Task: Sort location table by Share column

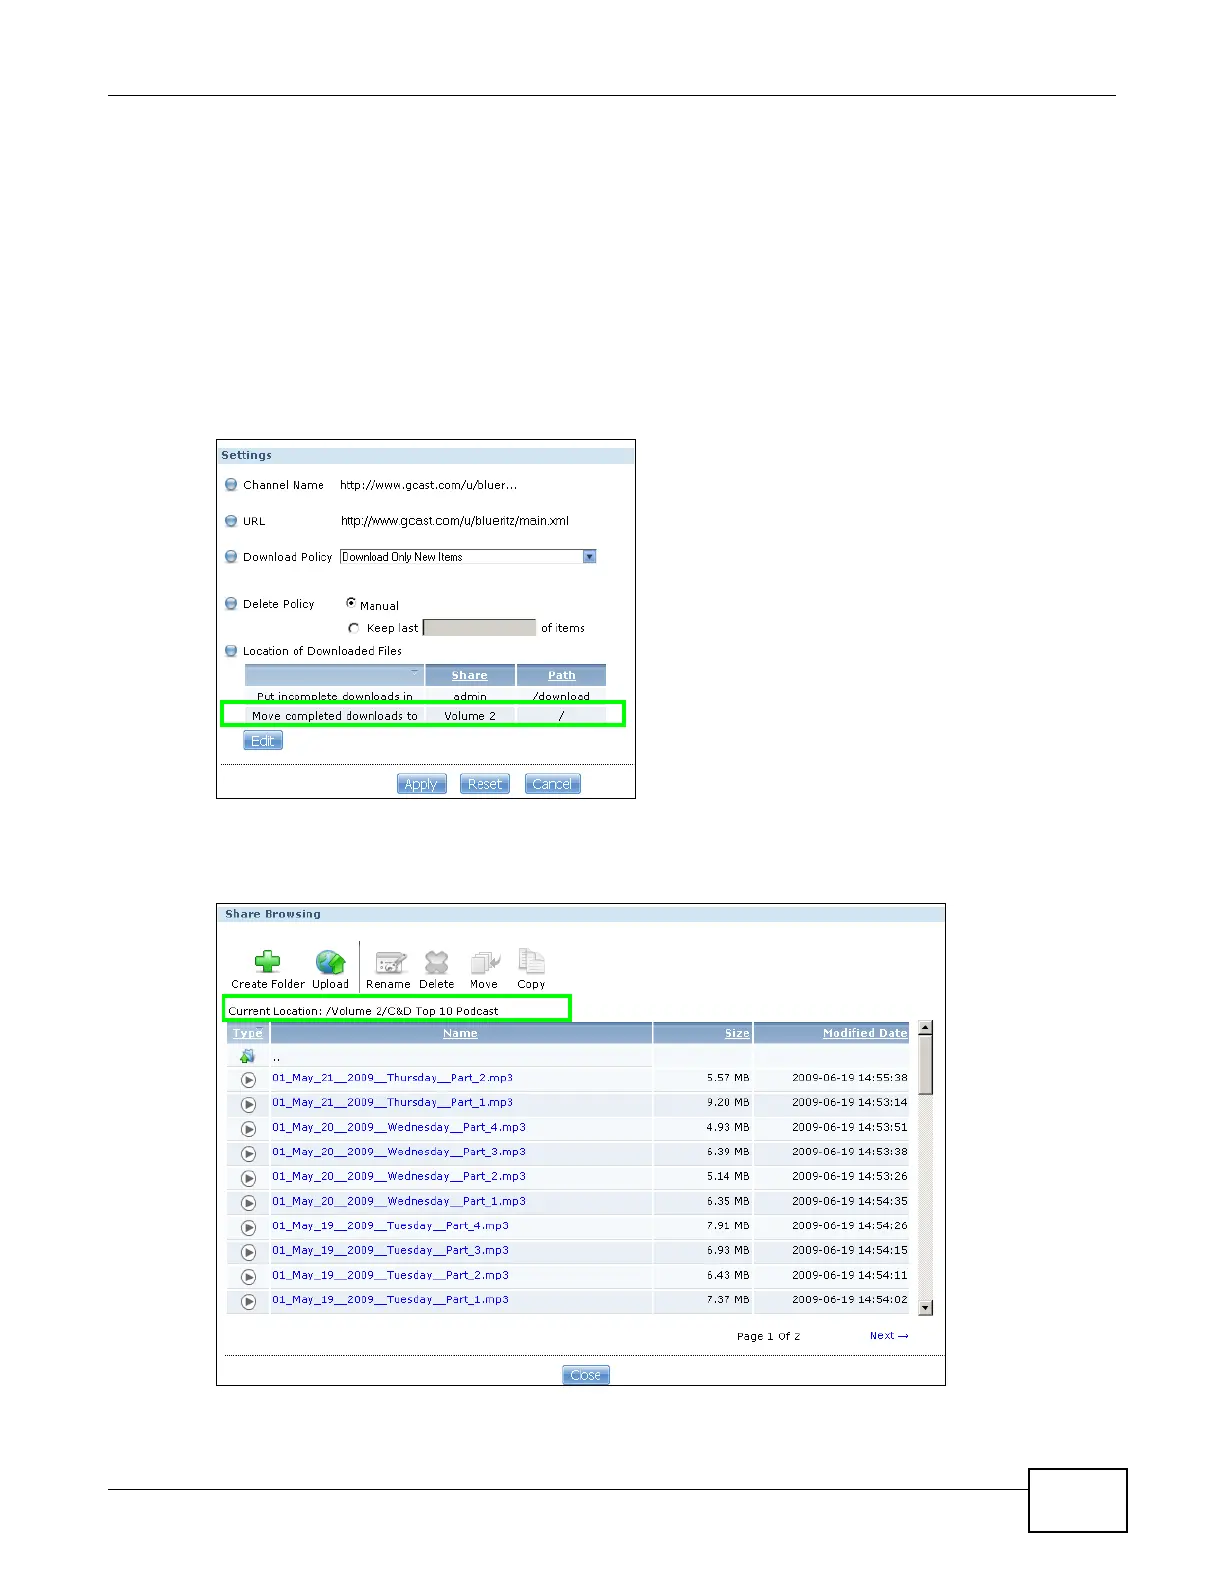Action: click(469, 675)
